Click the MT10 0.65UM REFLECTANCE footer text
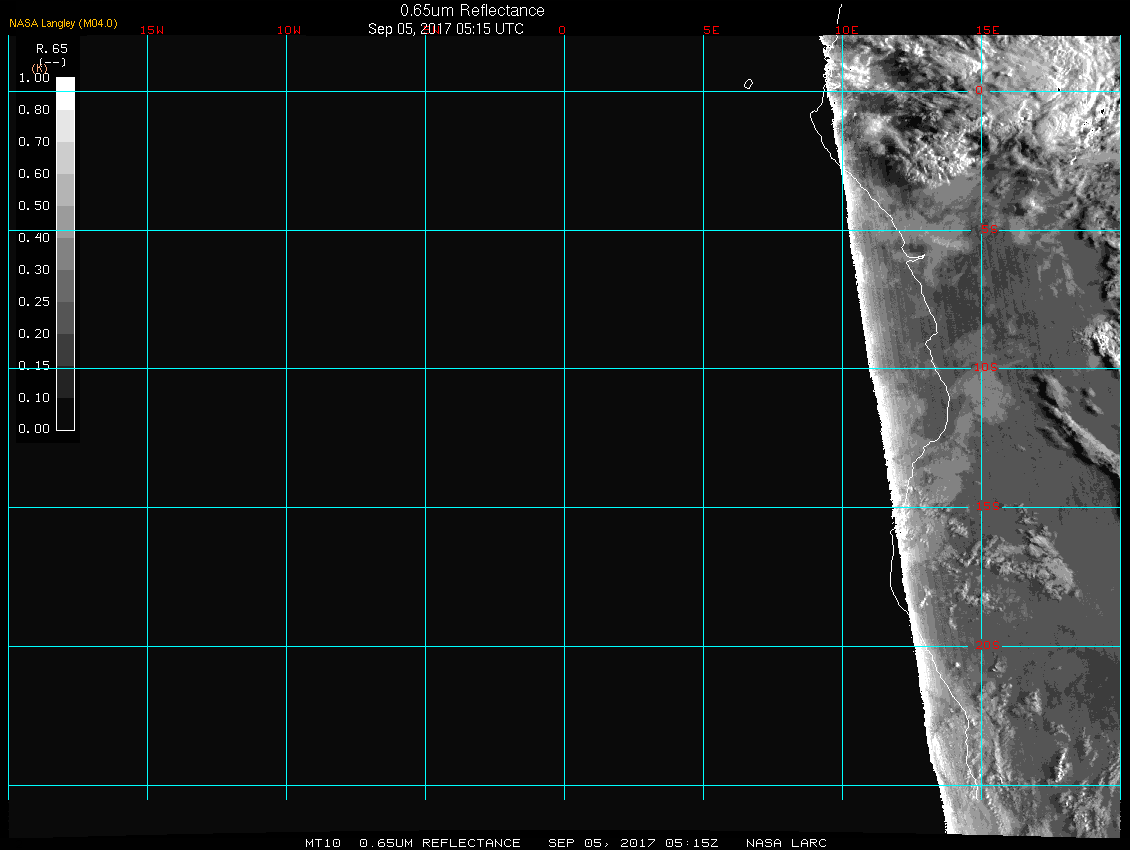The height and width of the screenshot is (850, 1130). [x=413, y=843]
